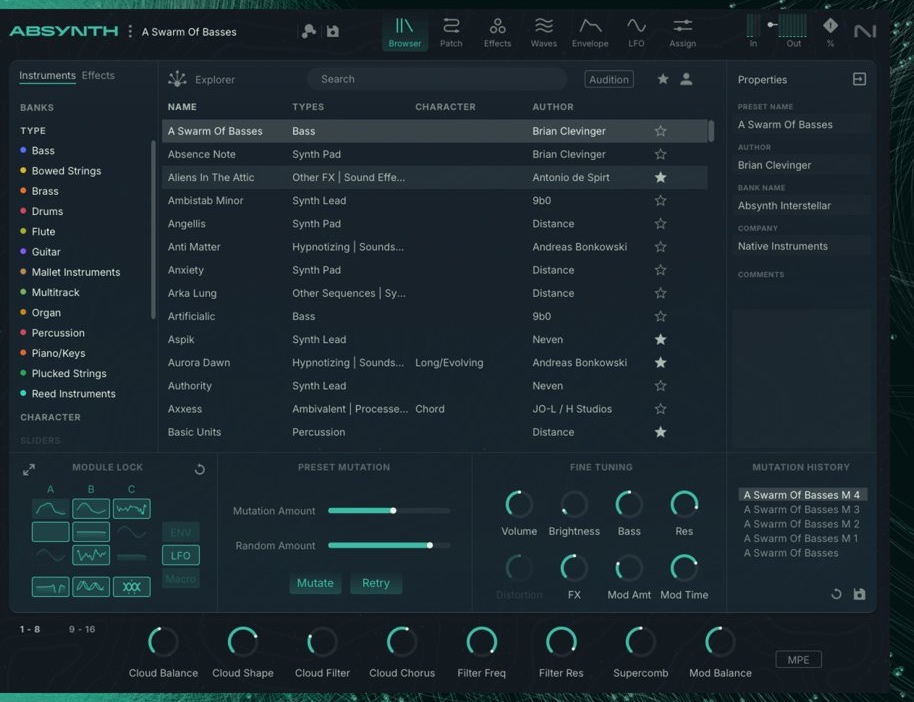Image resolution: width=914 pixels, height=702 pixels.
Task: Open the Effects view in top toolbar
Action: 497,33
